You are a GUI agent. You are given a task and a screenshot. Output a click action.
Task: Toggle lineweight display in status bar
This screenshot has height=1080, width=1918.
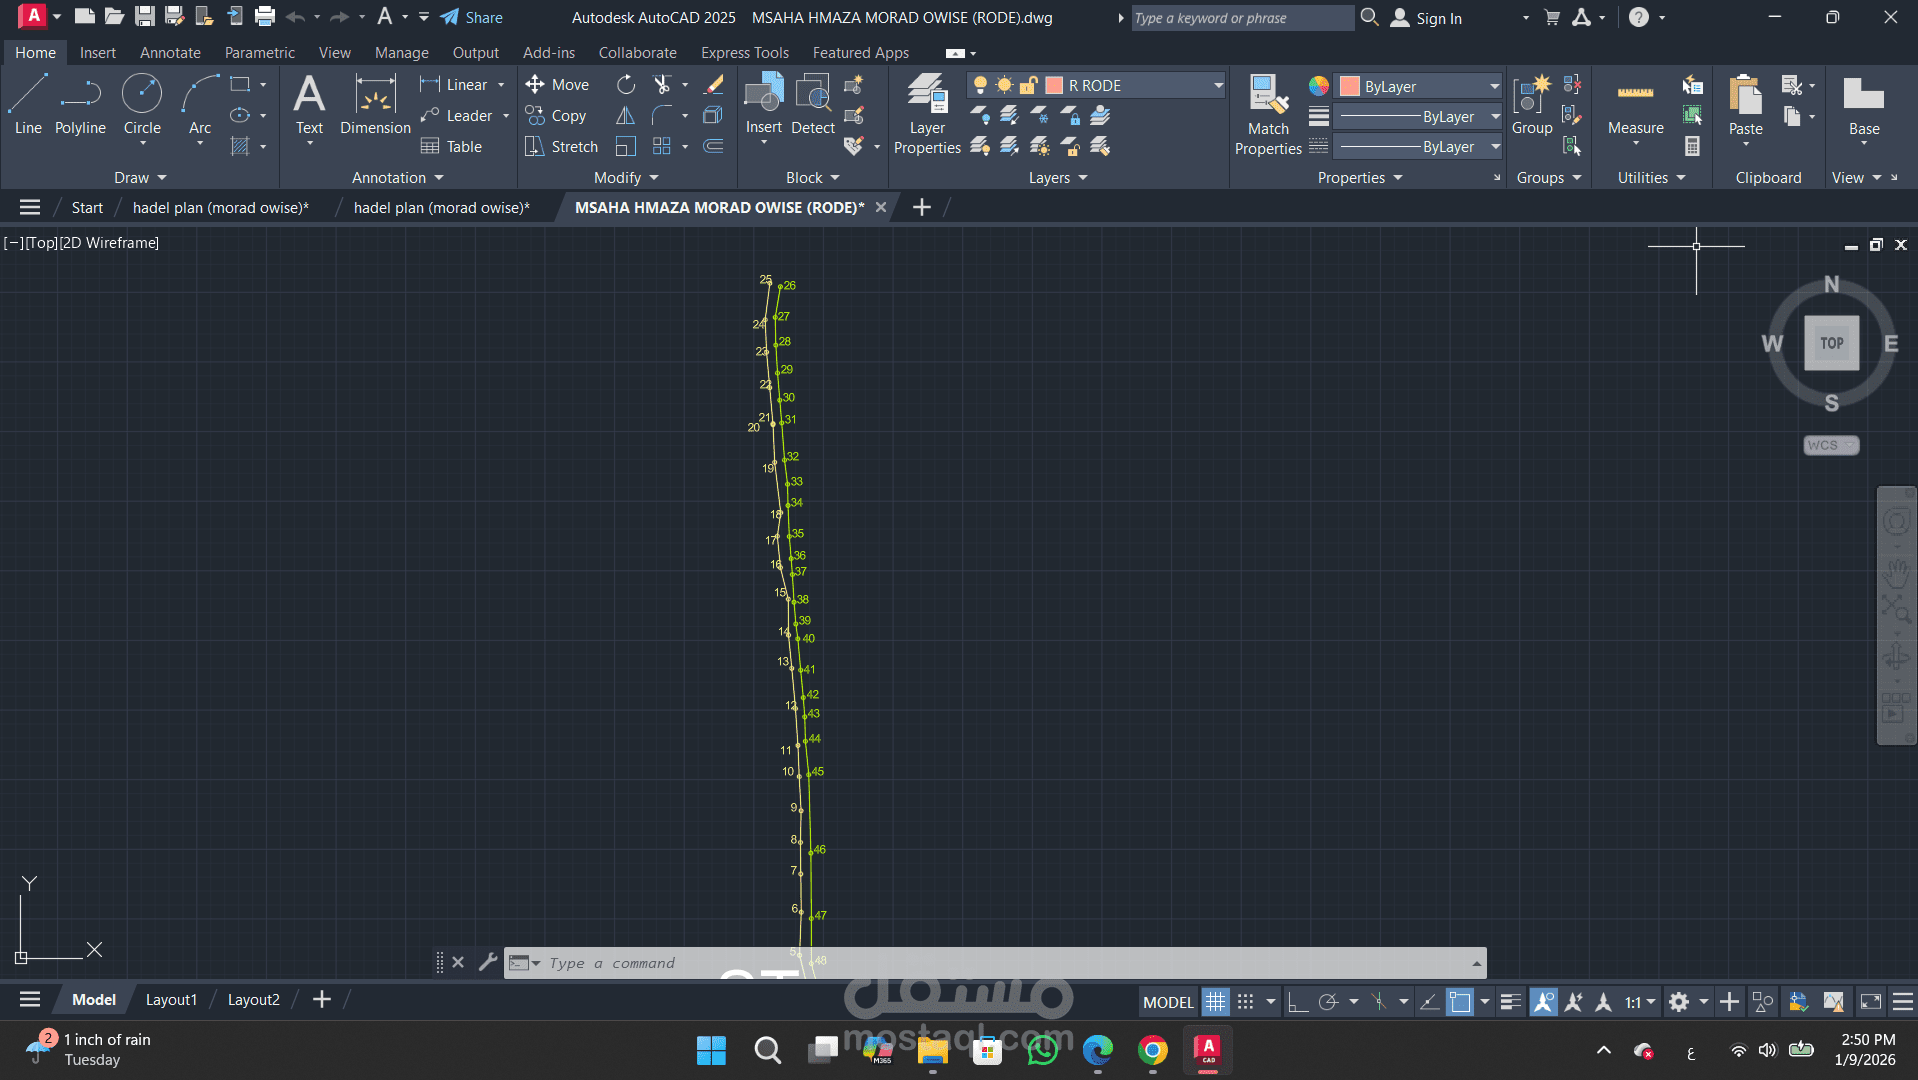click(x=1511, y=1001)
